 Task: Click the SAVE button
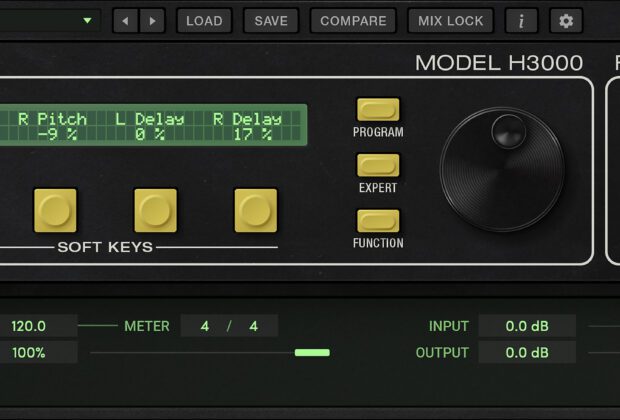pos(271,21)
